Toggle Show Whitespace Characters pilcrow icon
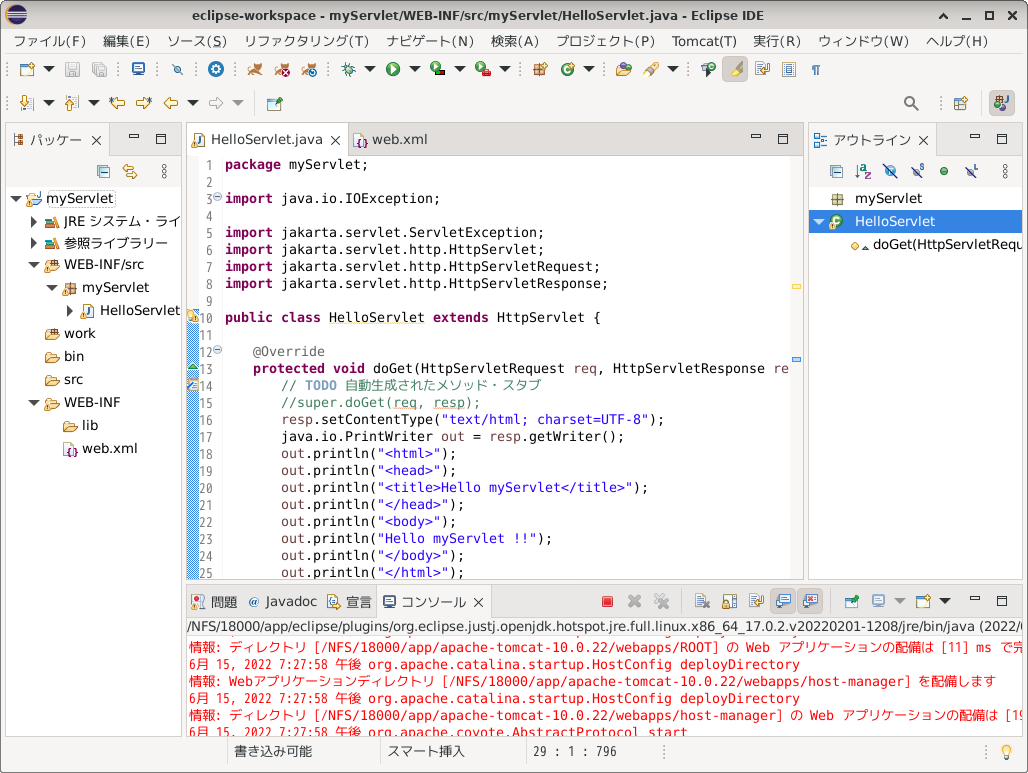 [x=816, y=69]
